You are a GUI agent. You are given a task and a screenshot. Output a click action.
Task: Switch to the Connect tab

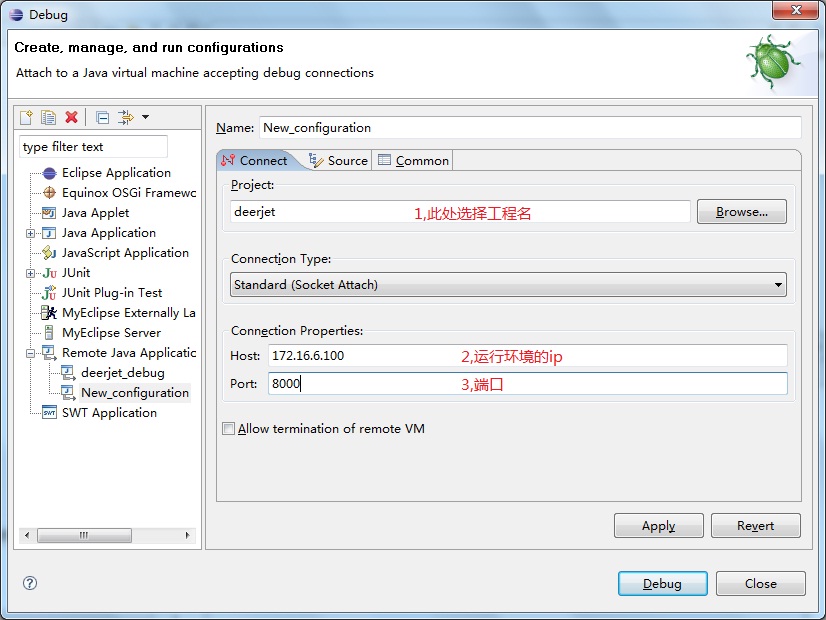pyautogui.click(x=255, y=161)
